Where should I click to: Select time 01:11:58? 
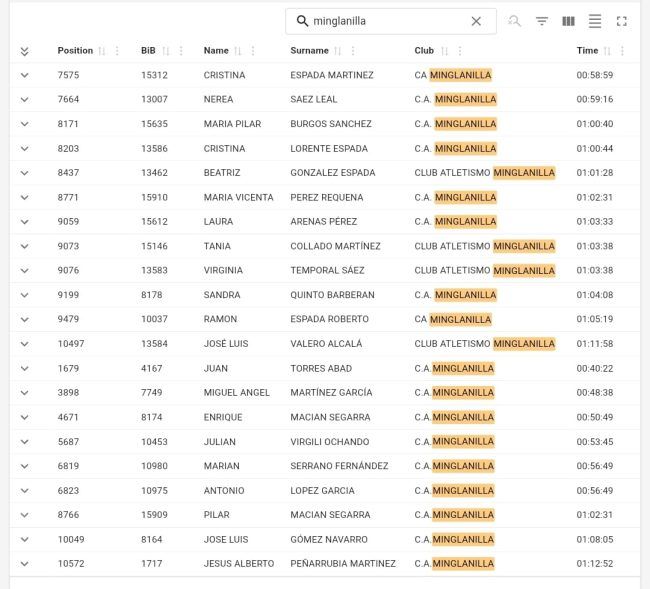[594, 344]
